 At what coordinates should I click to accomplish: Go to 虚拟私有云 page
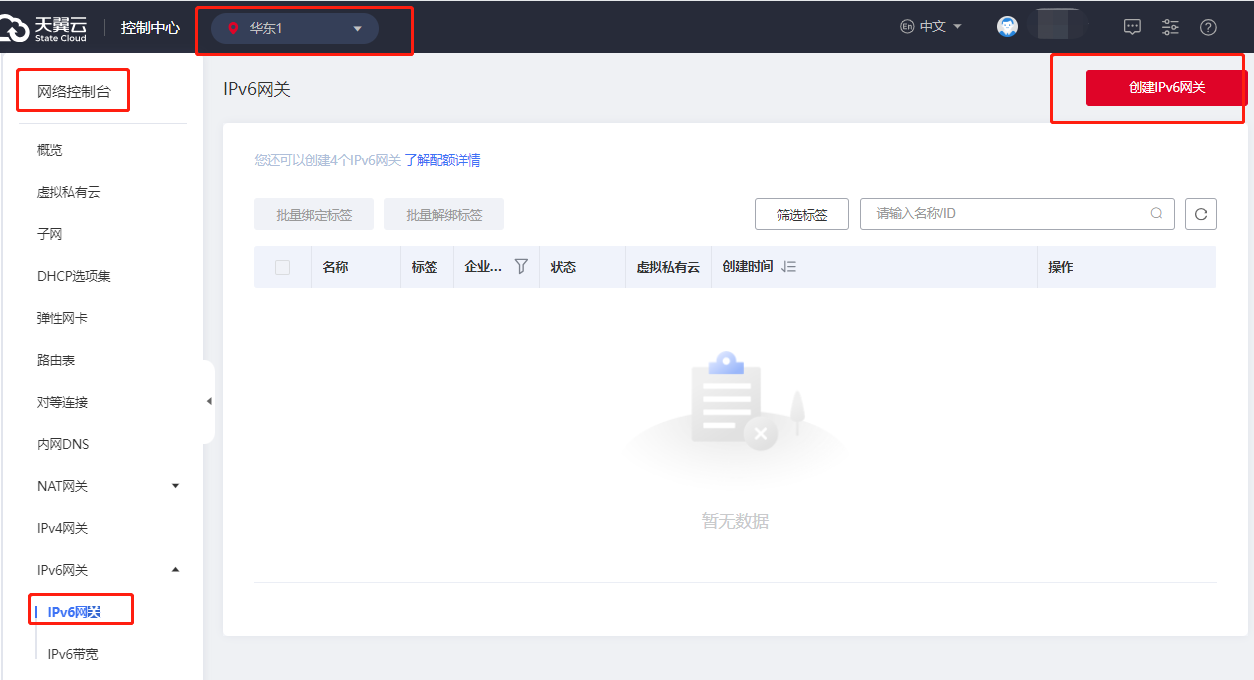[69, 192]
